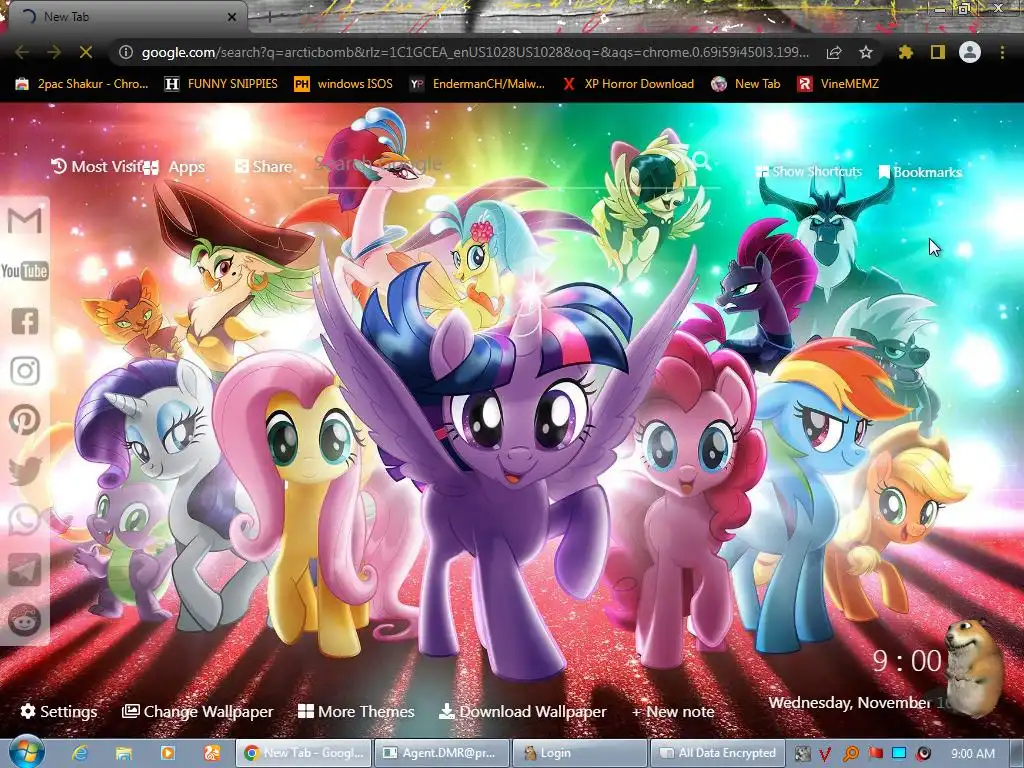The height and width of the screenshot is (768, 1024).
Task: Switch to Agent.DMR taskbar window
Action: [x=441, y=753]
